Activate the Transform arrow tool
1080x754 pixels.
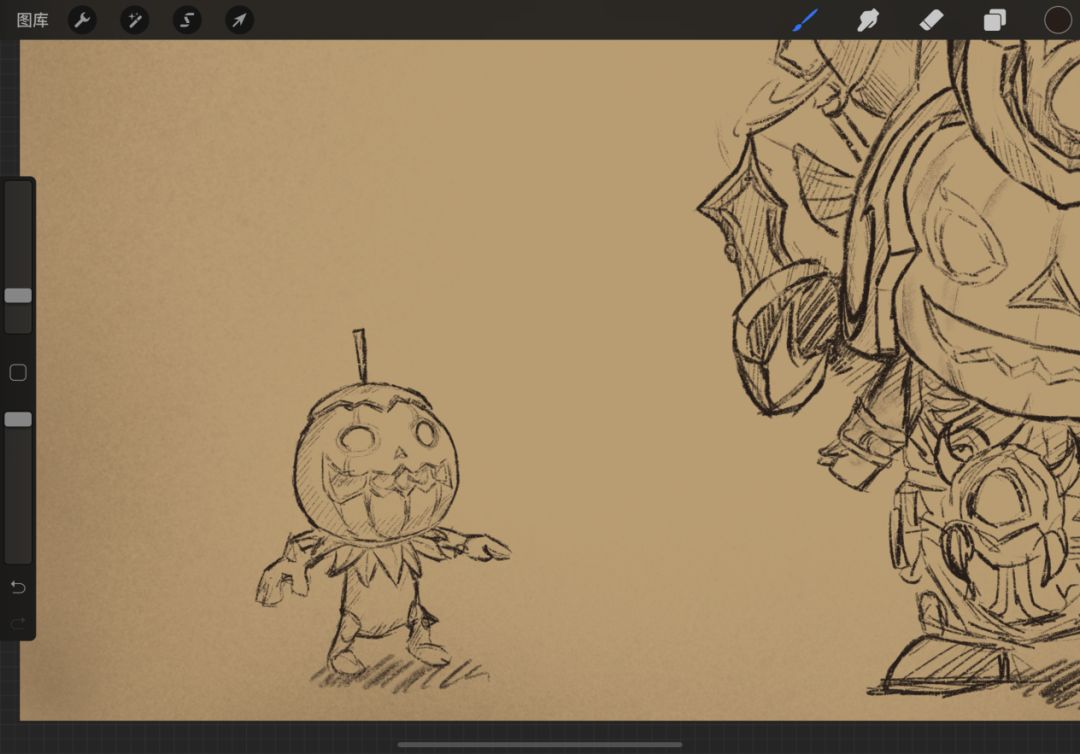click(239, 20)
